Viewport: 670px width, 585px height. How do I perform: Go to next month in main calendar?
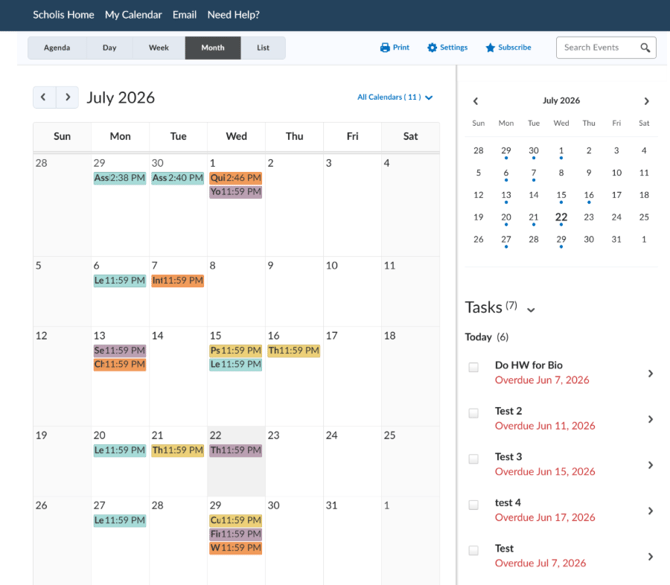click(x=68, y=97)
